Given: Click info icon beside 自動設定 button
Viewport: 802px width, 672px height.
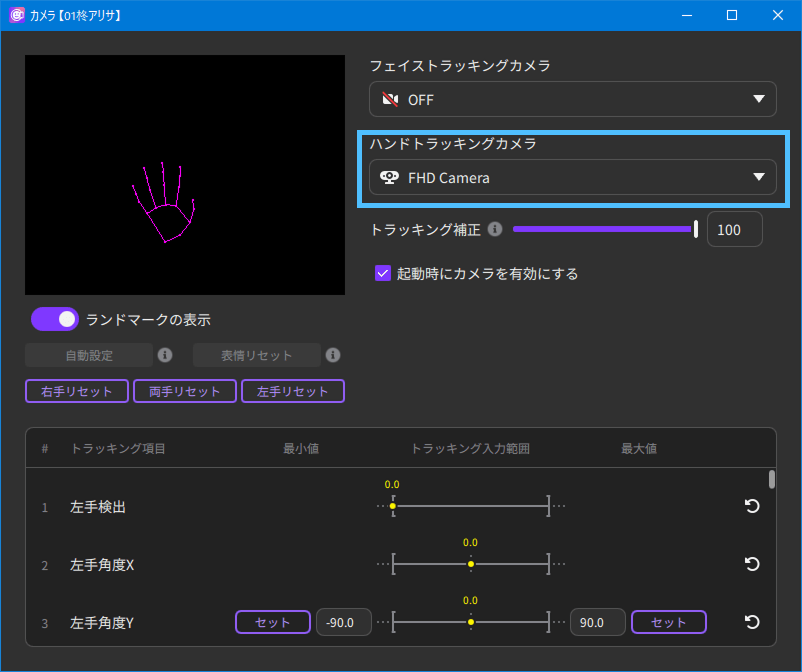Looking at the screenshot, I should coord(166,355).
